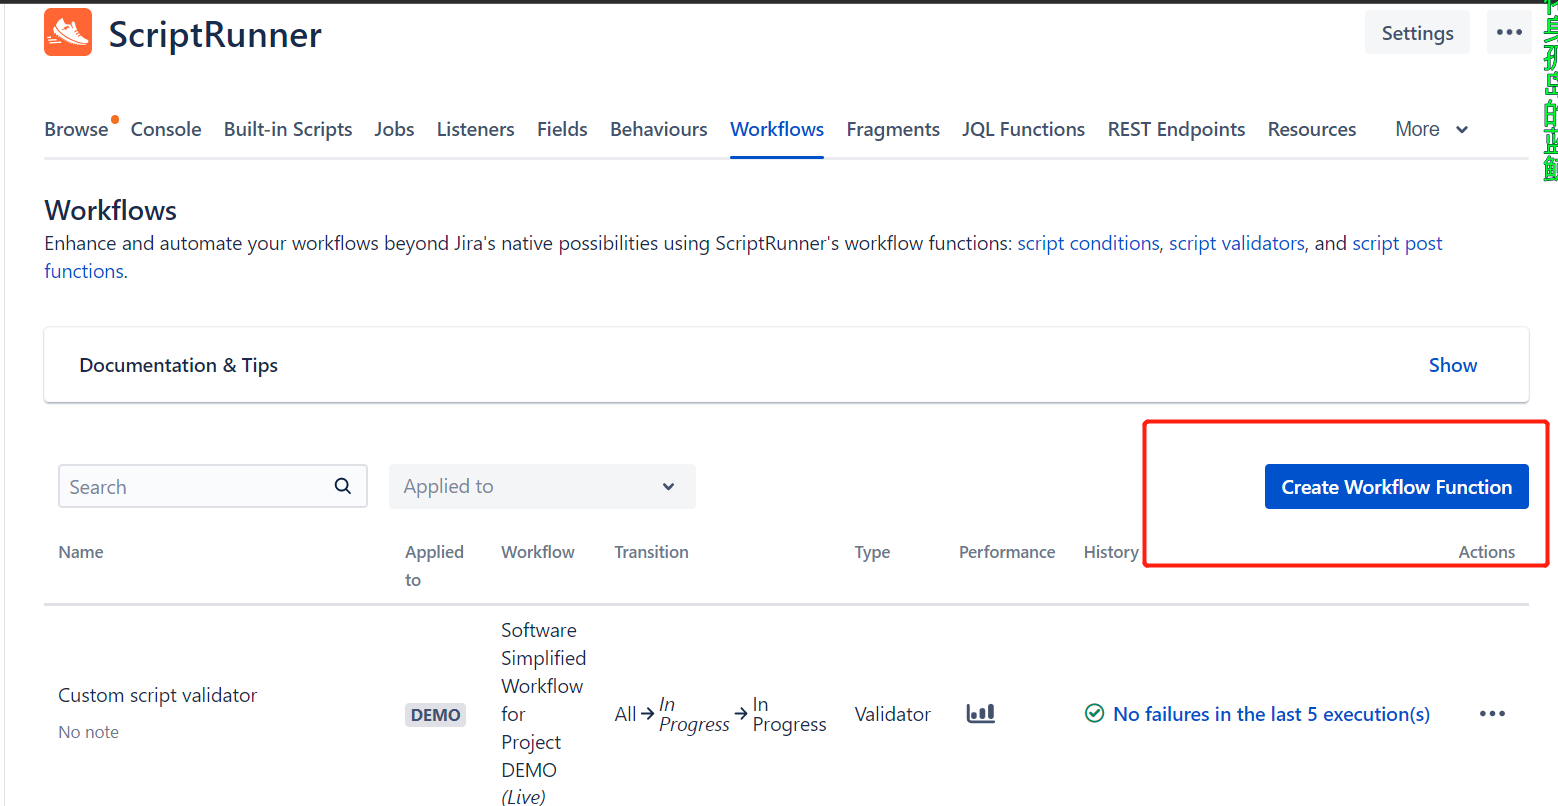Click the Settings button
This screenshot has width=1558, height=806.
1417,33
